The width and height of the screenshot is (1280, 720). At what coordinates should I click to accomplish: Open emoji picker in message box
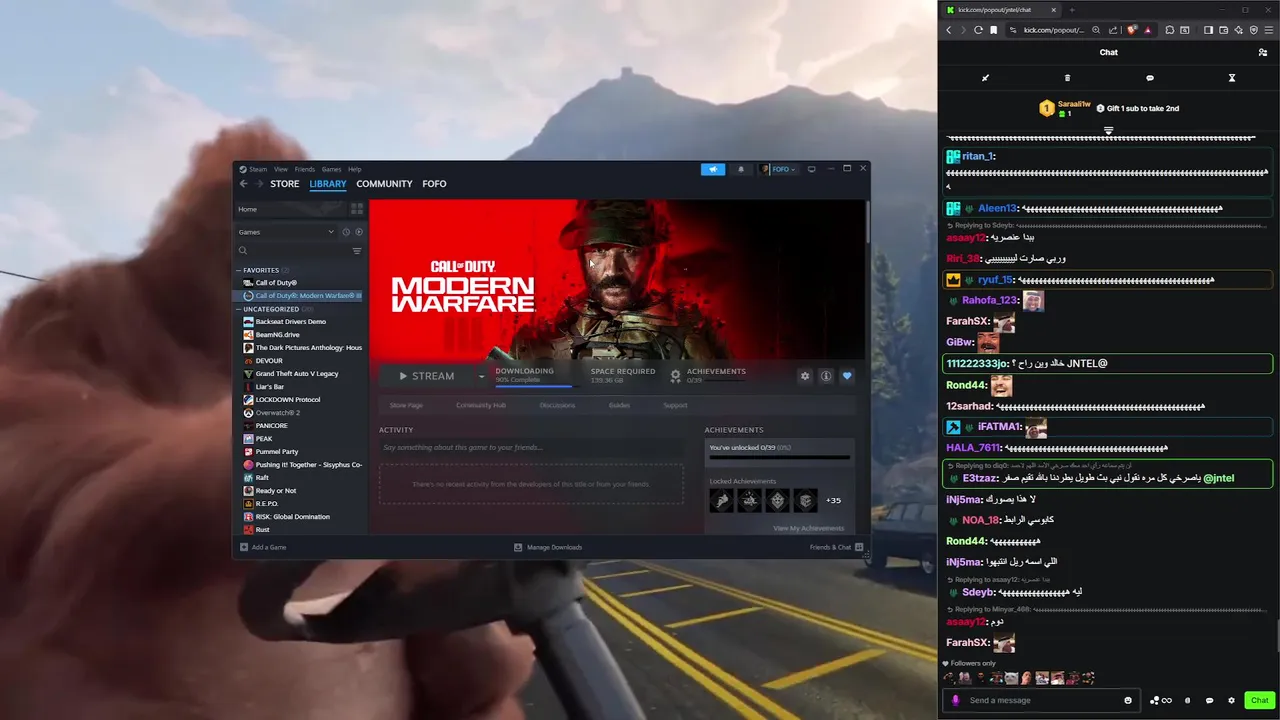1128,700
